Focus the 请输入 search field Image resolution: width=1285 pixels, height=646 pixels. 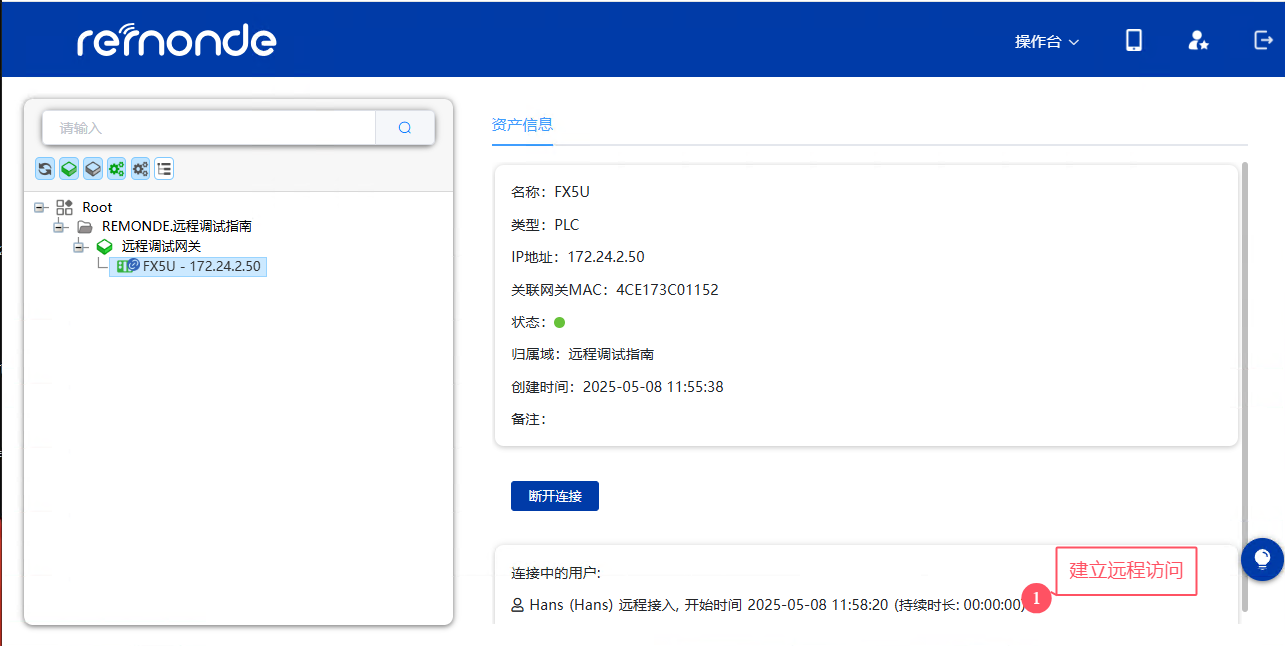[x=209, y=128]
